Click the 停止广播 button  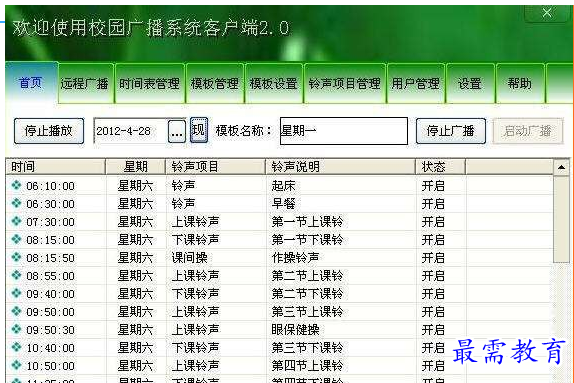click(451, 131)
